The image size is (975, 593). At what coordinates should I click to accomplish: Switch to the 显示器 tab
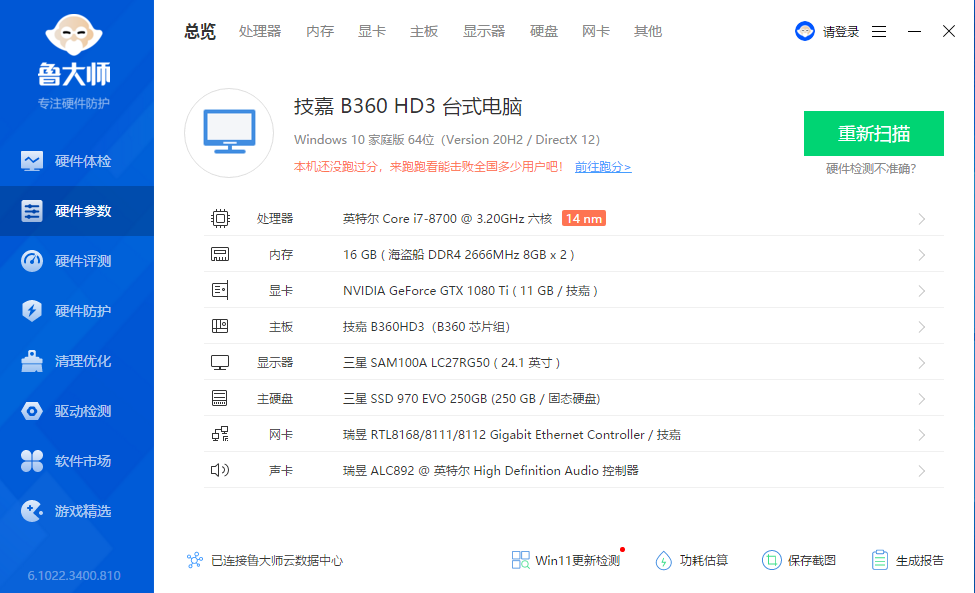click(484, 31)
